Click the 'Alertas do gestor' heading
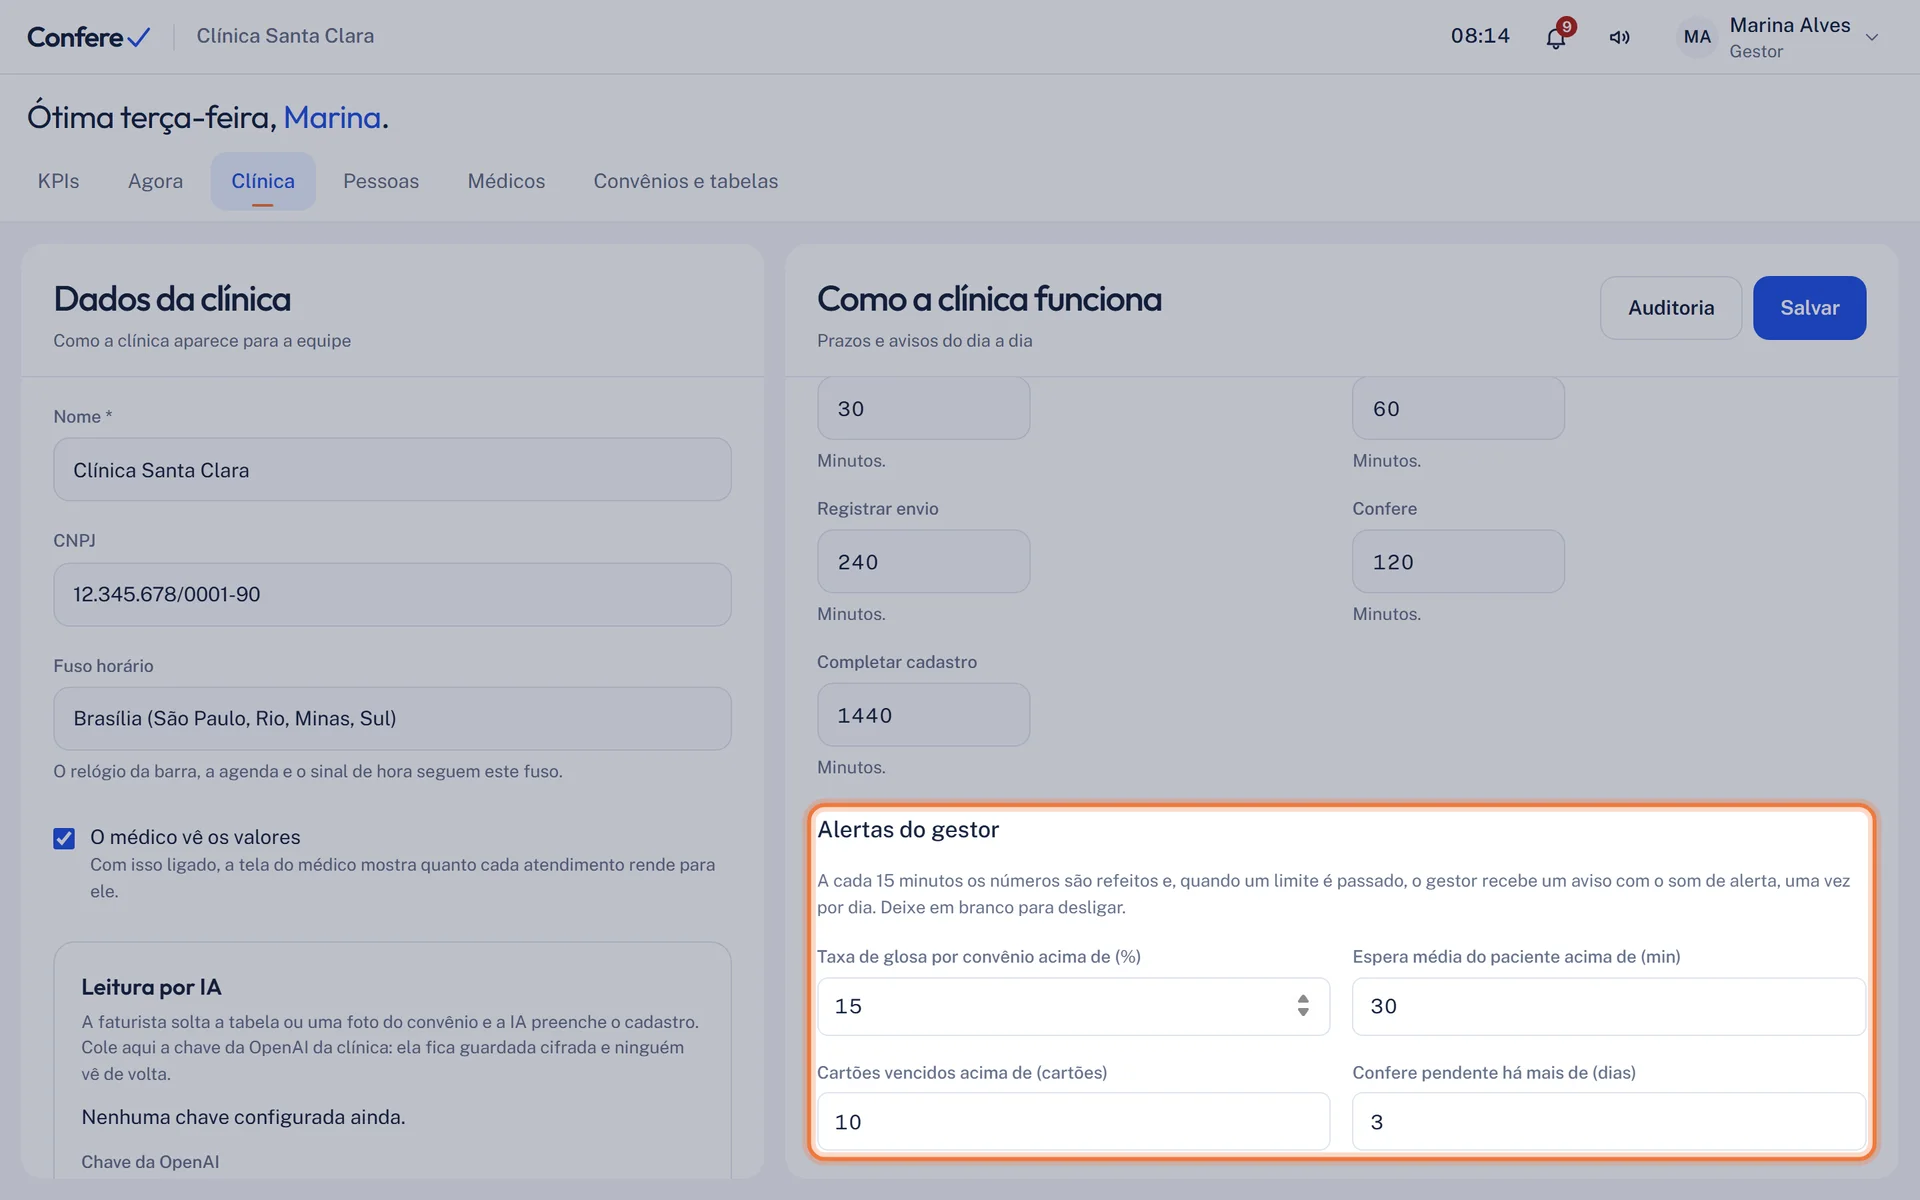 point(908,830)
